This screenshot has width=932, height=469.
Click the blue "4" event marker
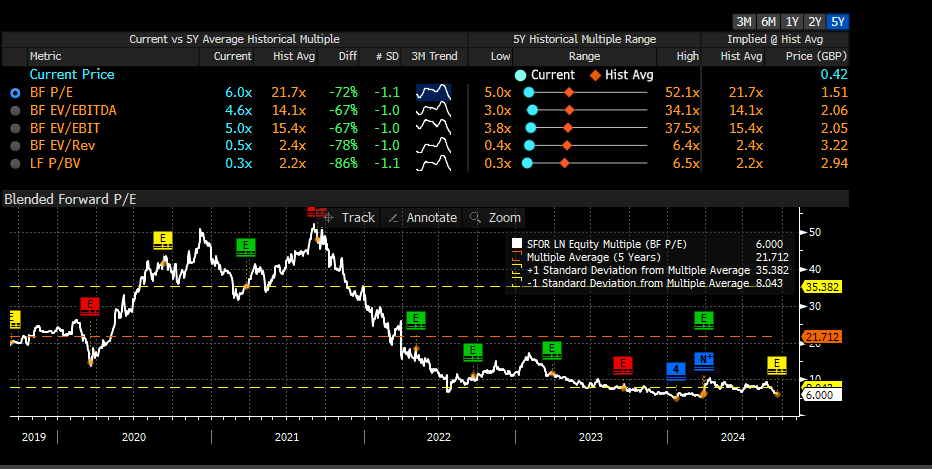(675, 371)
